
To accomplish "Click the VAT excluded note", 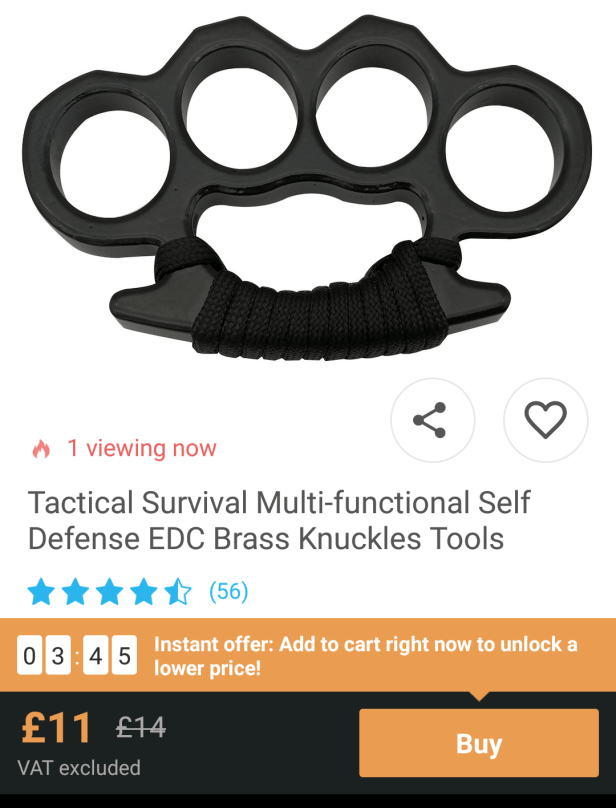I will [79, 768].
